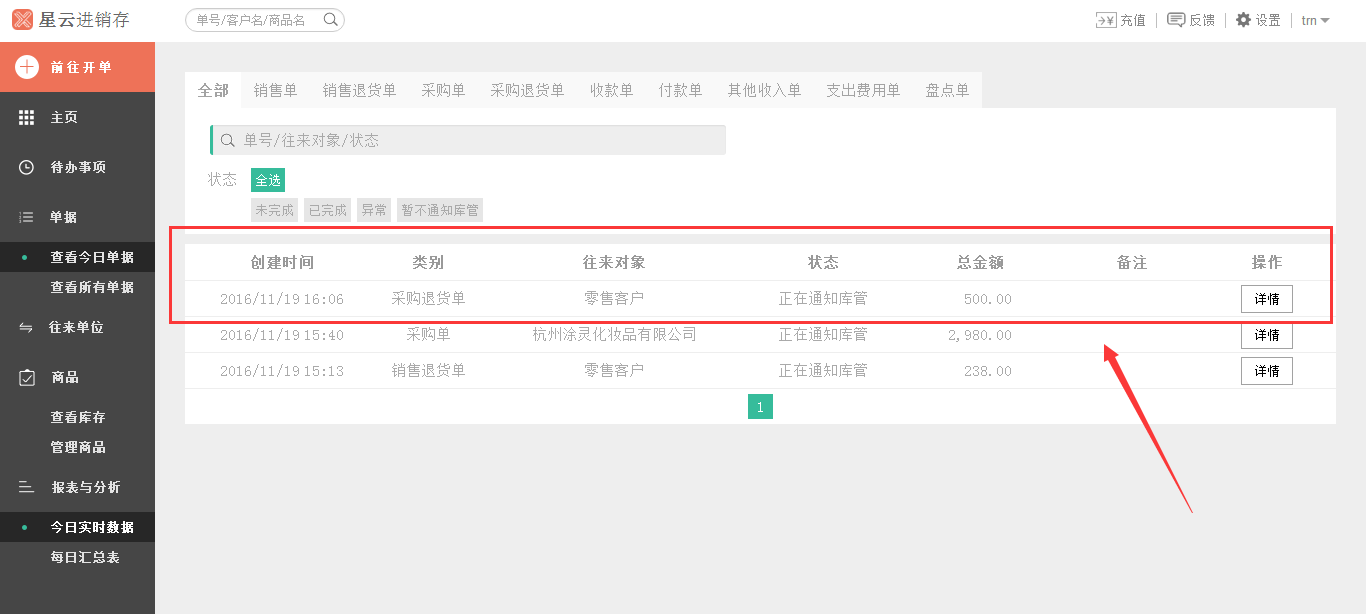
Task: Open 查看所有单据 in the sidebar
Action: click(x=92, y=287)
